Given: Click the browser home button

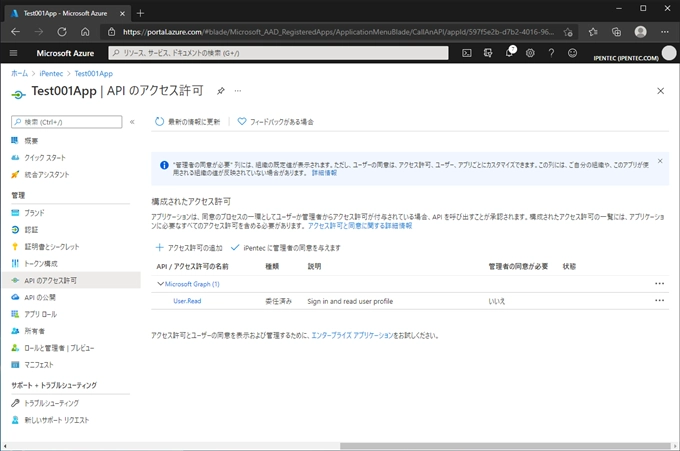Looking at the screenshot, I should [x=85, y=32].
